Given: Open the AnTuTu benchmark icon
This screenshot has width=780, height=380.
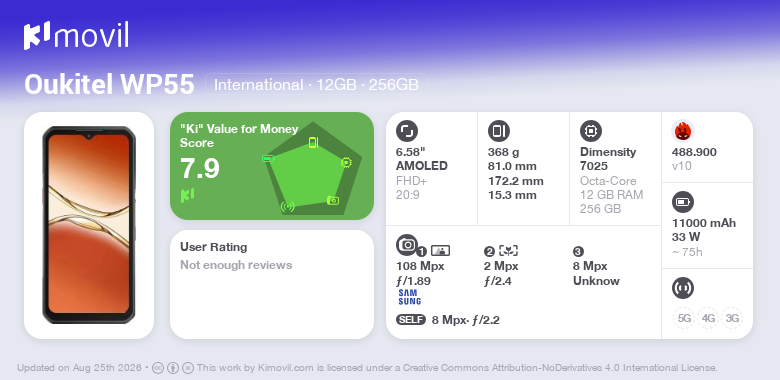Looking at the screenshot, I should pos(683,131).
